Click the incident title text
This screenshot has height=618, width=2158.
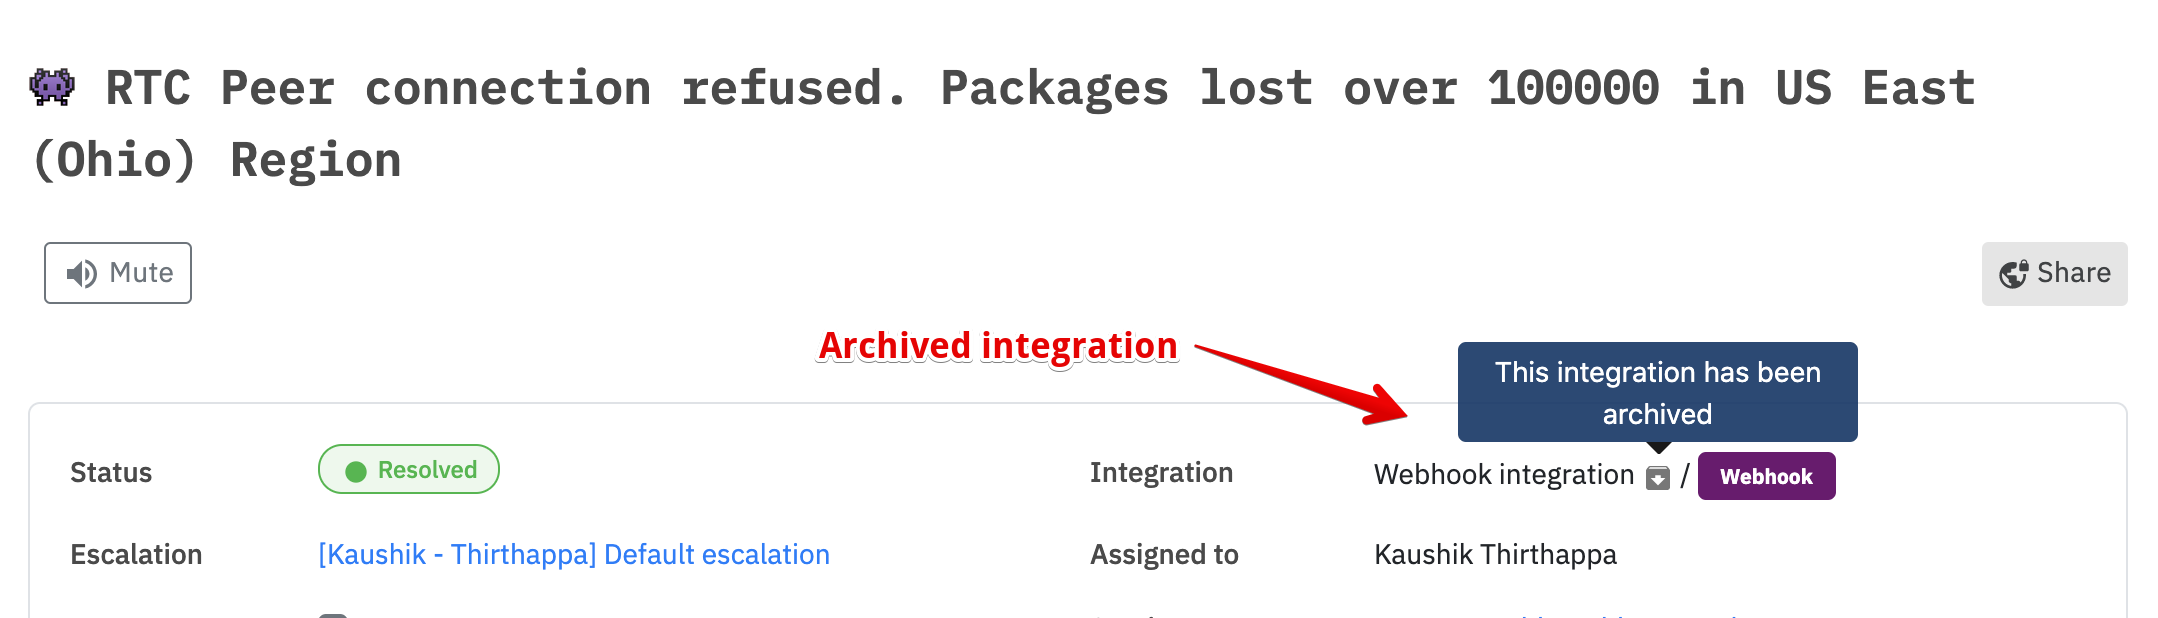1003,124
